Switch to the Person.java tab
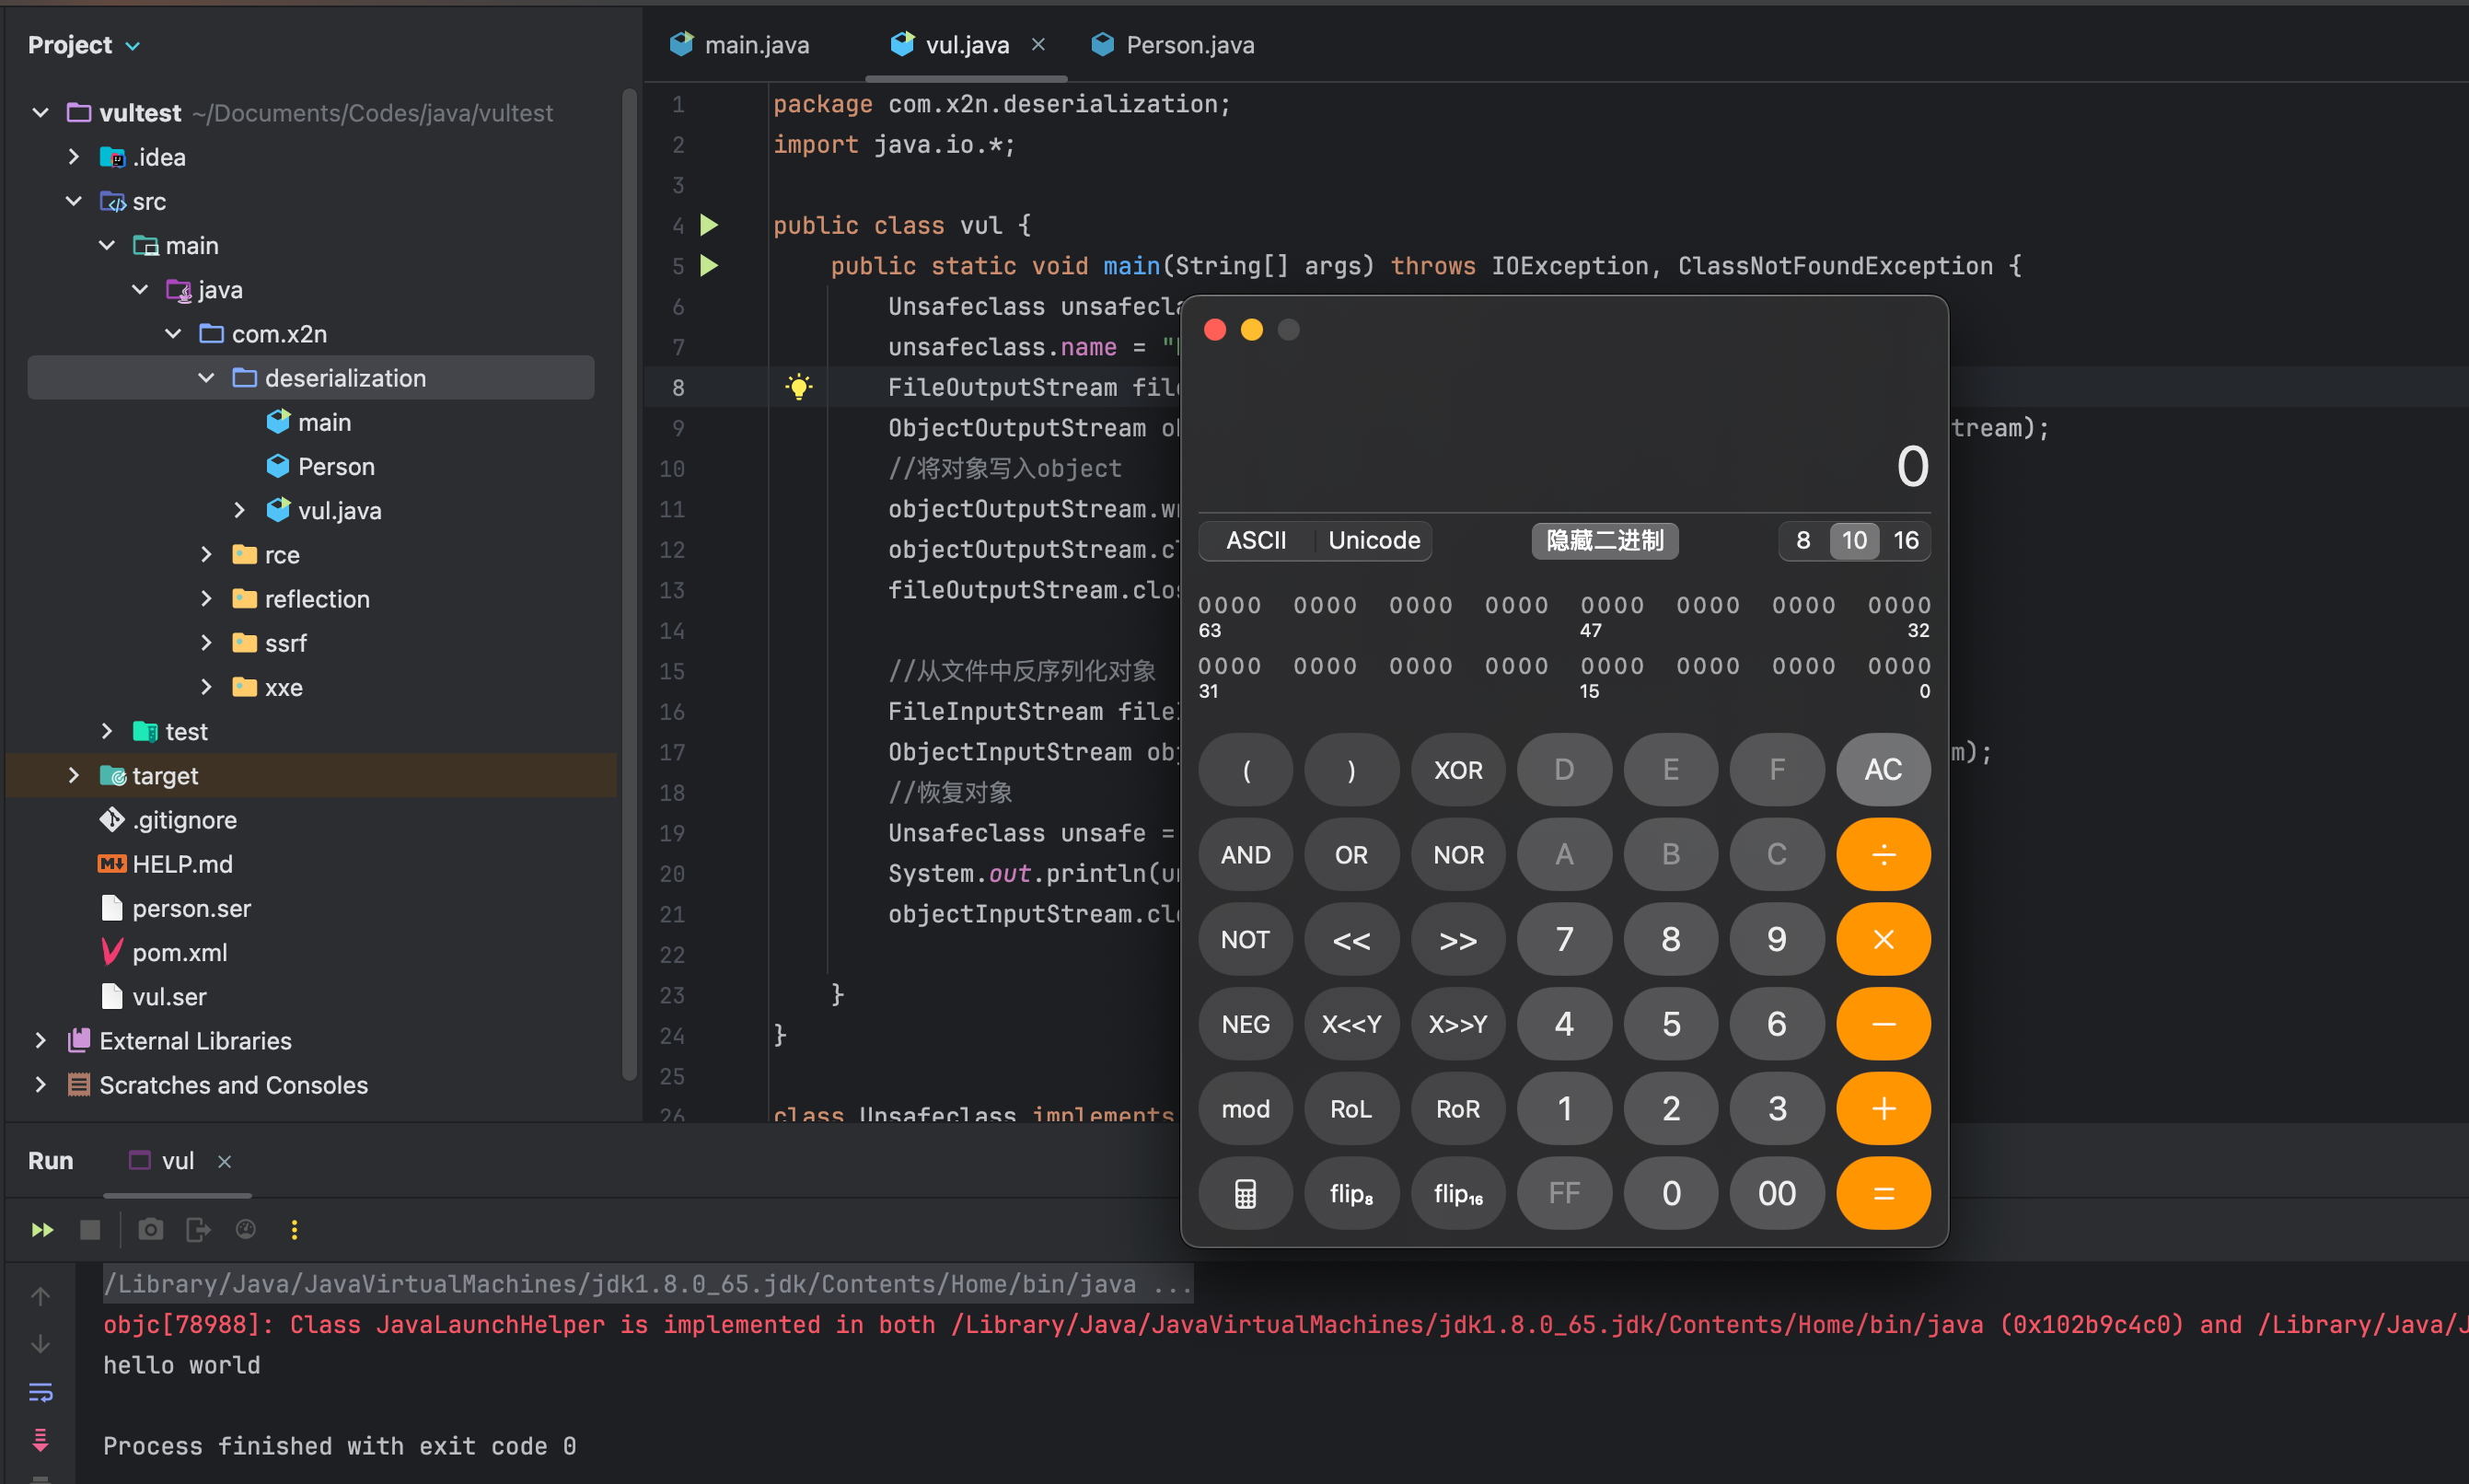The image size is (2469, 1484). click(1173, 45)
